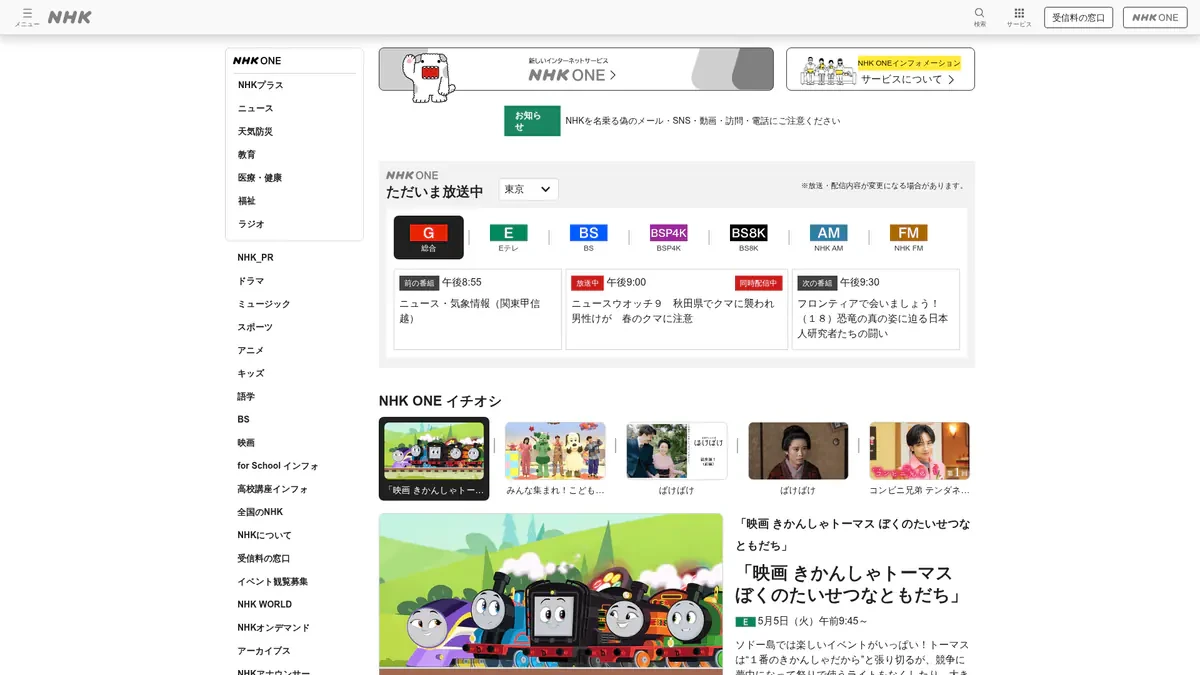1200x675 pixels.
Task: Open ドラマ sidebar link
Action: [251, 281]
